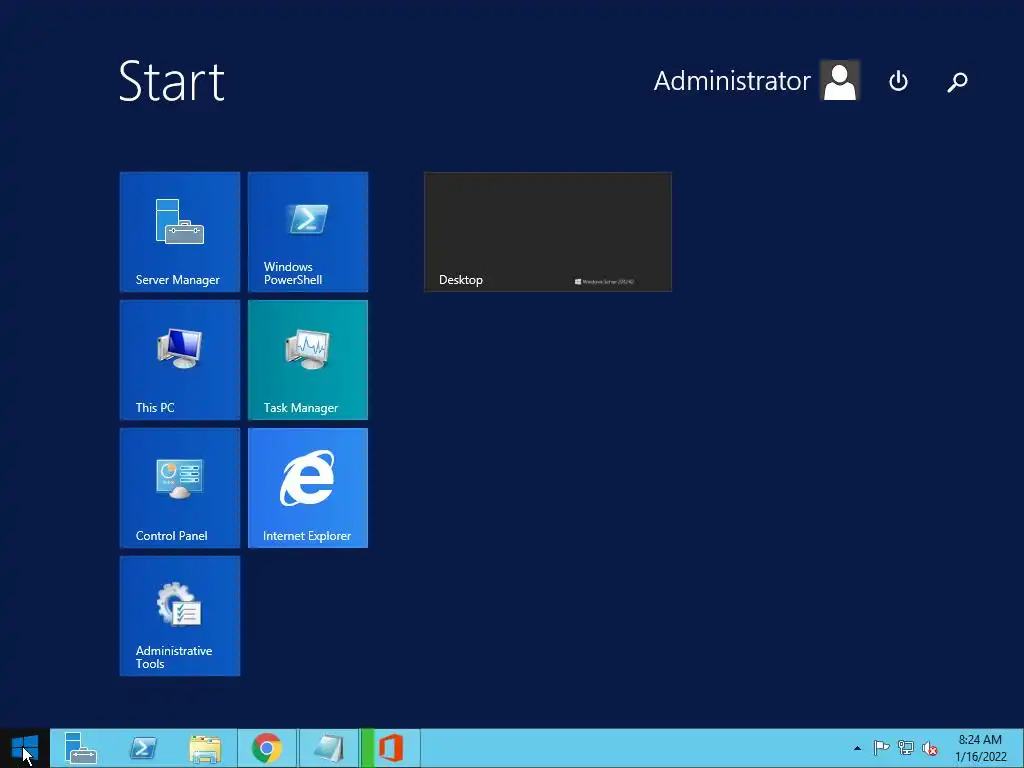Image resolution: width=1024 pixels, height=768 pixels.
Task: Open PowerShell from the taskbar
Action: tap(143, 748)
